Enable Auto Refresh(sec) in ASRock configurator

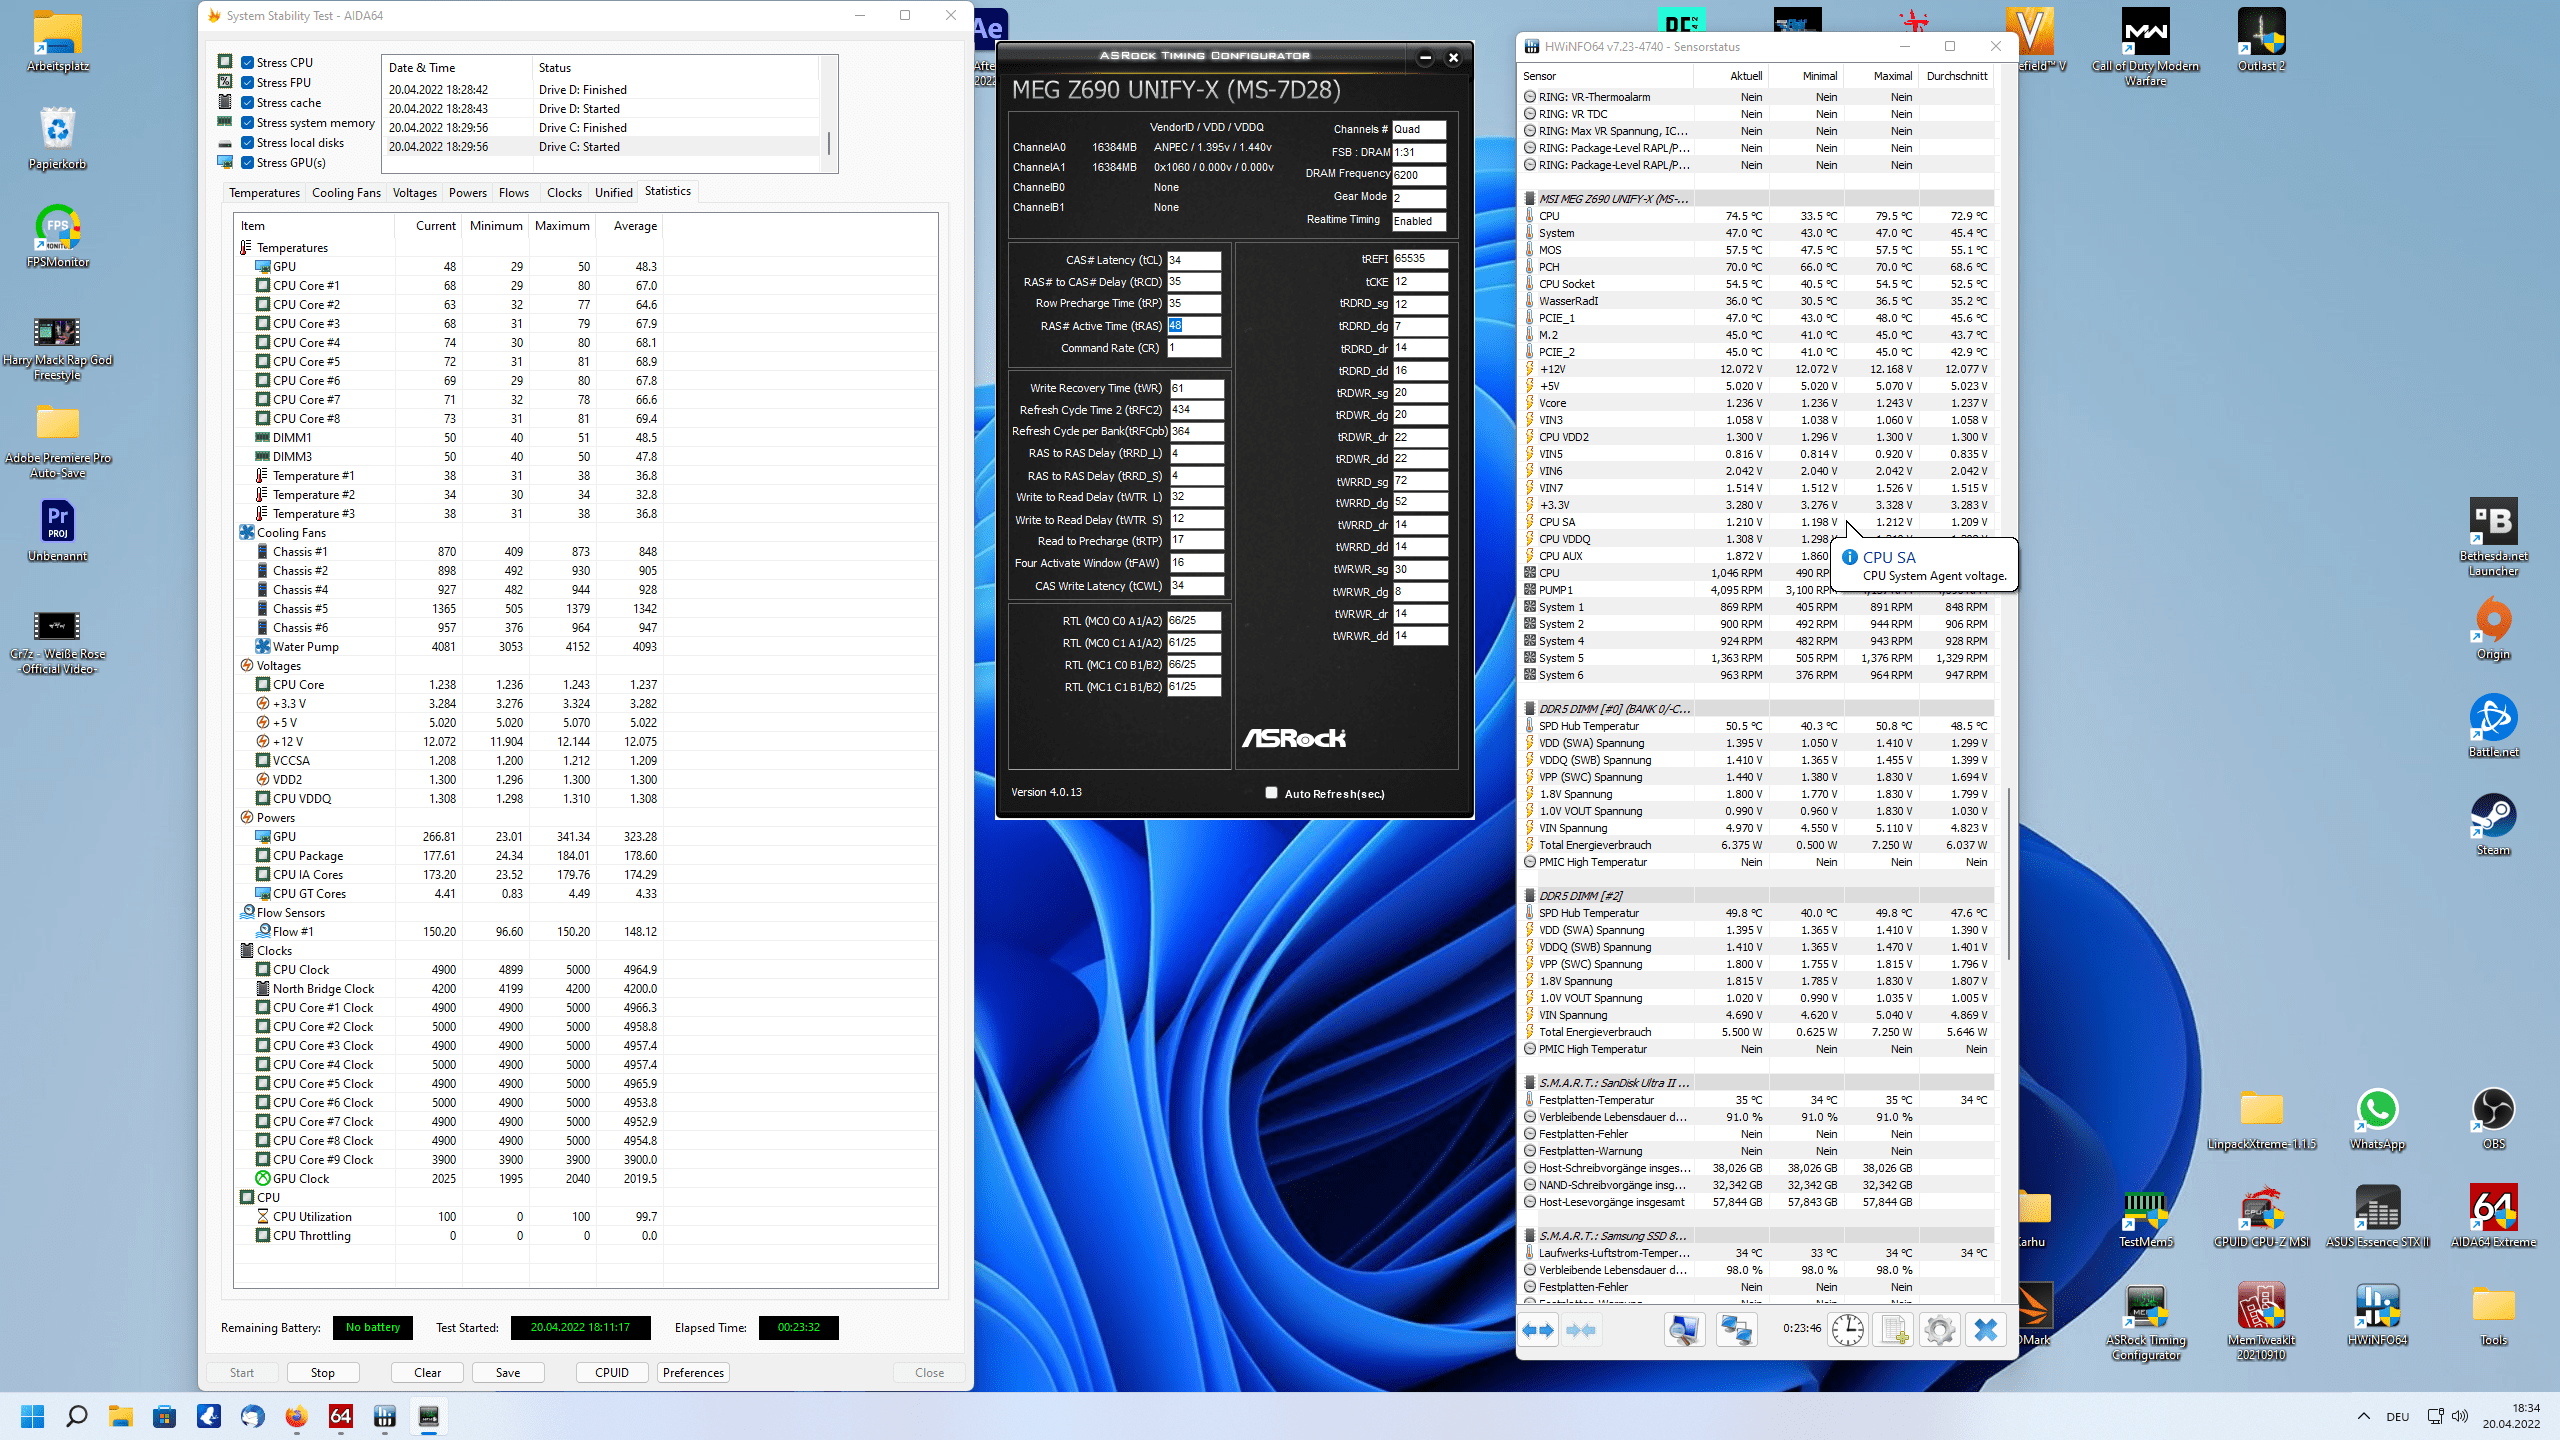pyautogui.click(x=1271, y=793)
